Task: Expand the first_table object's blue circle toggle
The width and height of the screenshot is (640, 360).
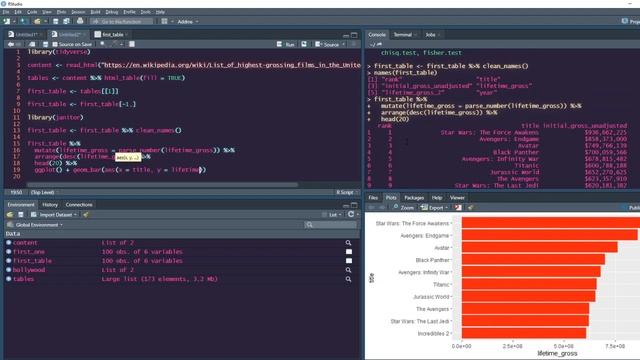Action: click(x=9, y=261)
